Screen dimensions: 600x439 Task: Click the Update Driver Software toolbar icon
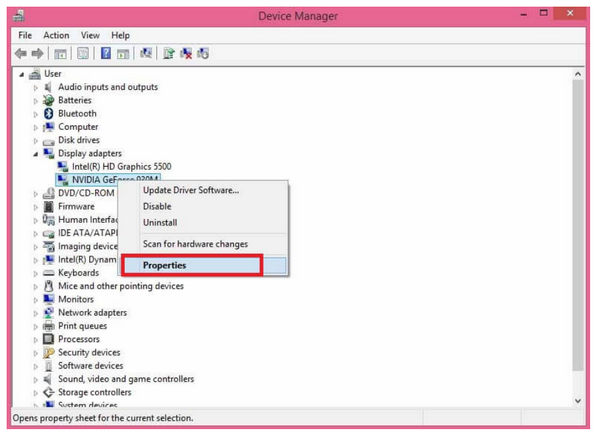pos(168,53)
